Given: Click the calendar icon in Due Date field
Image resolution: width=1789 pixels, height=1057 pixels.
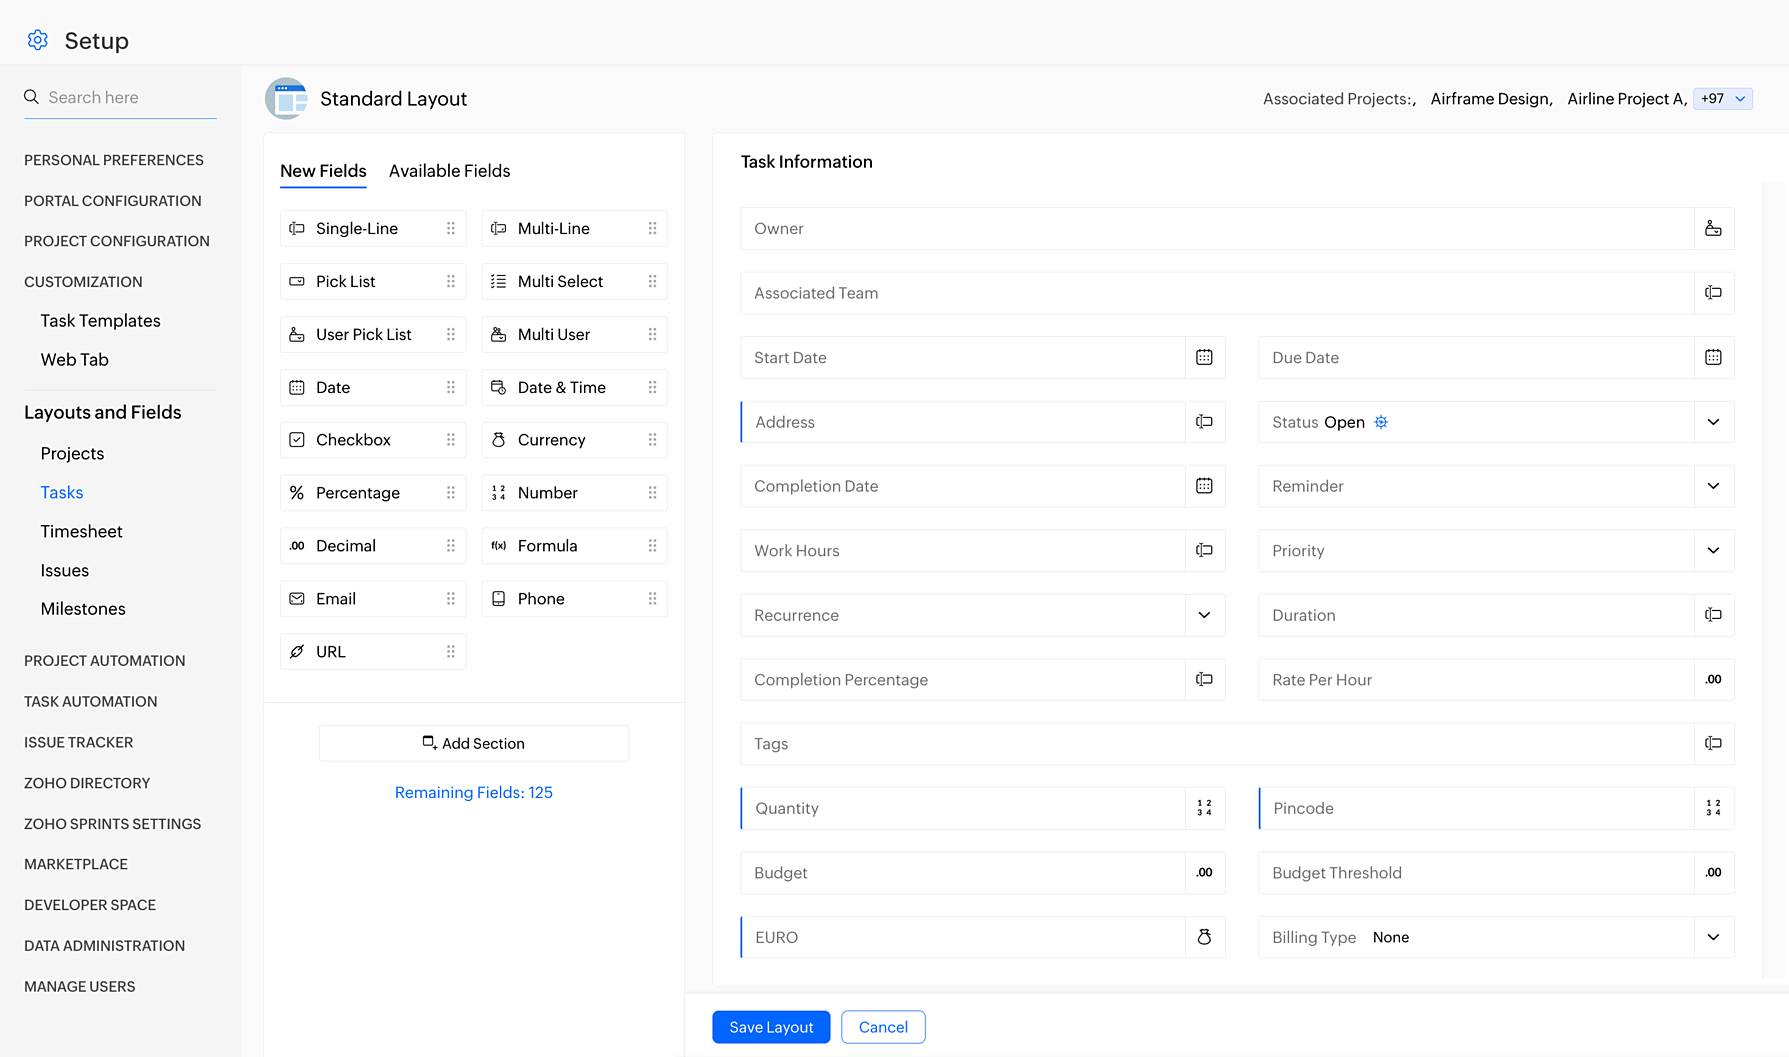Looking at the screenshot, I should [x=1713, y=358].
